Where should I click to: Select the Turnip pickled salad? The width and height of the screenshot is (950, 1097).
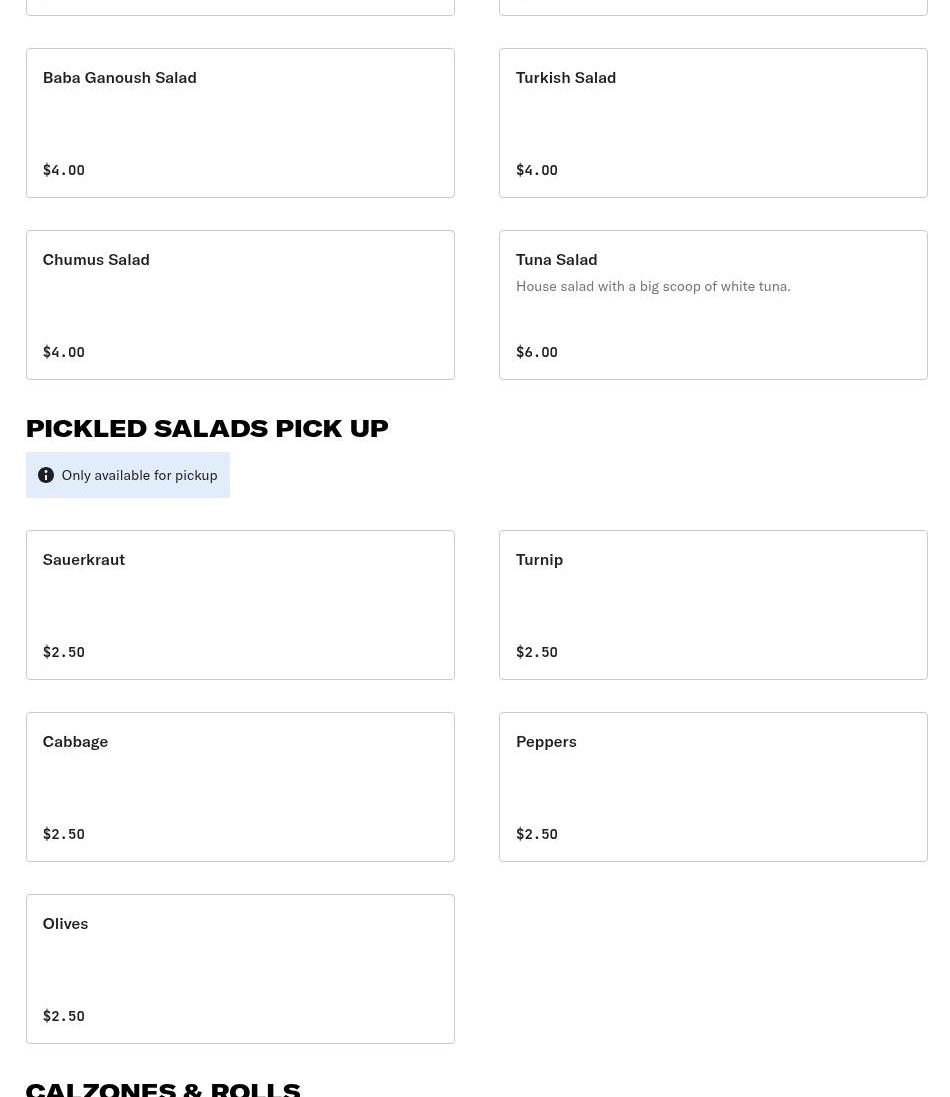click(x=712, y=604)
